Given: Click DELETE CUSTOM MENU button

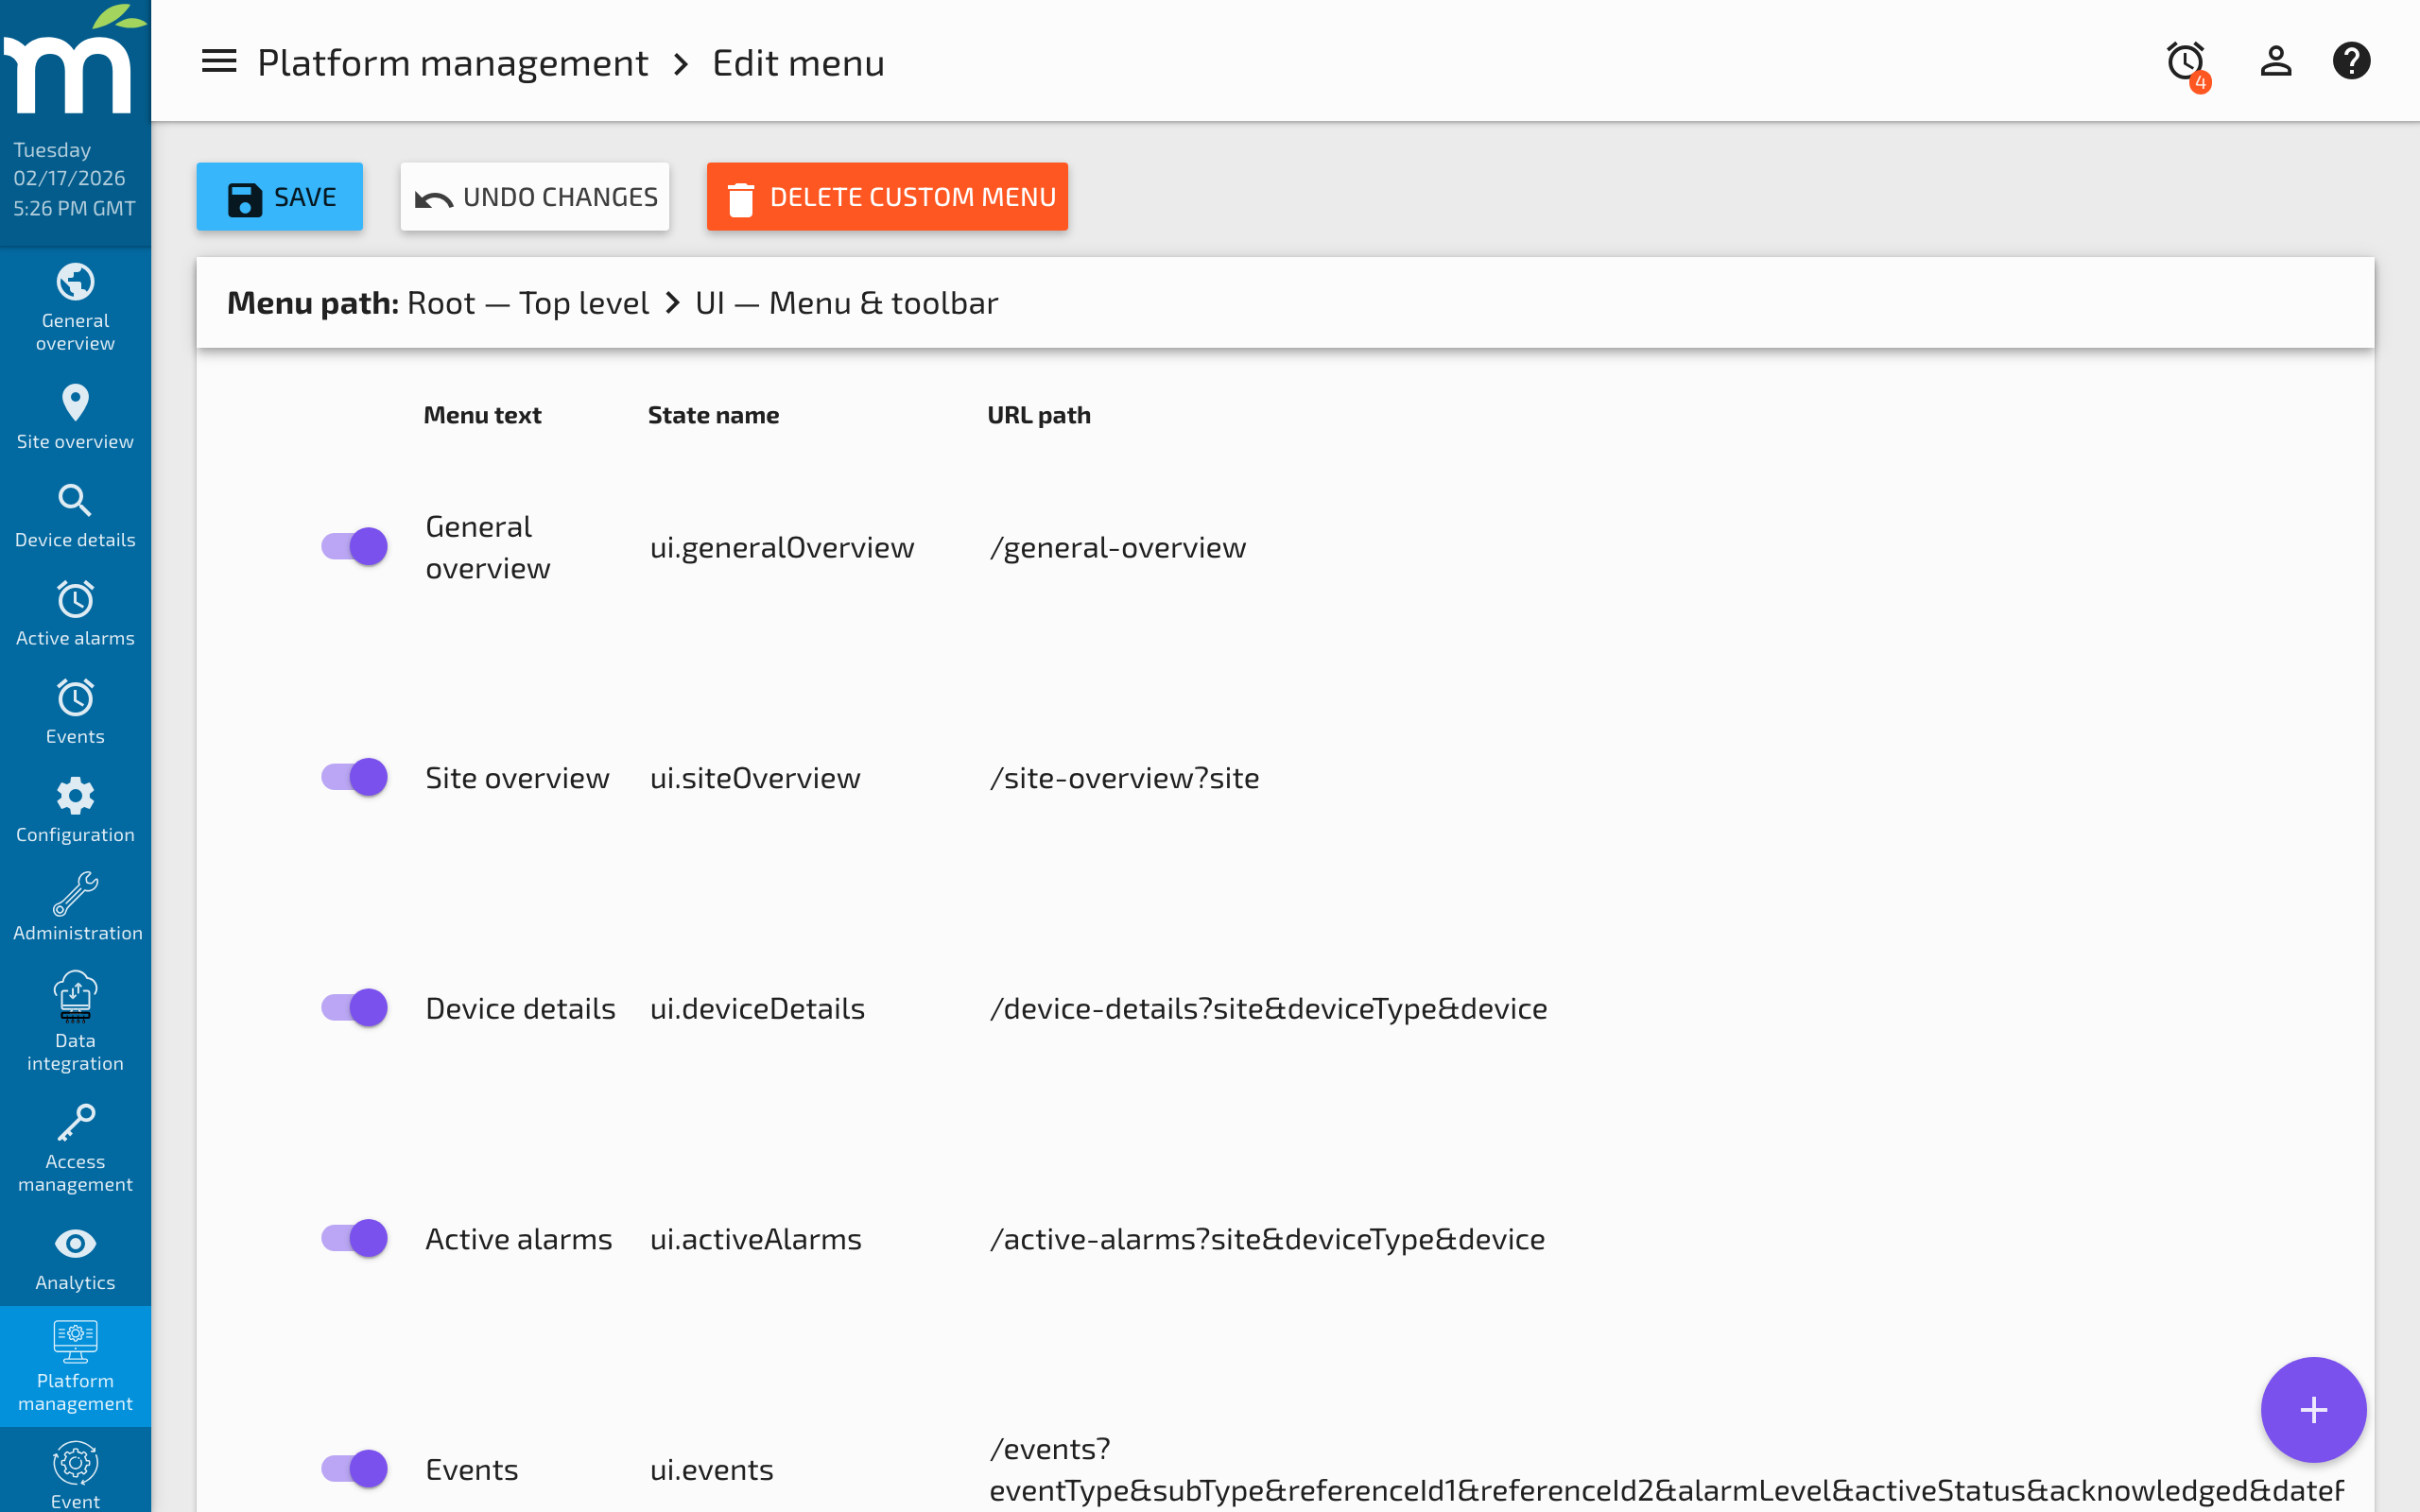Looking at the screenshot, I should coord(887,197).
